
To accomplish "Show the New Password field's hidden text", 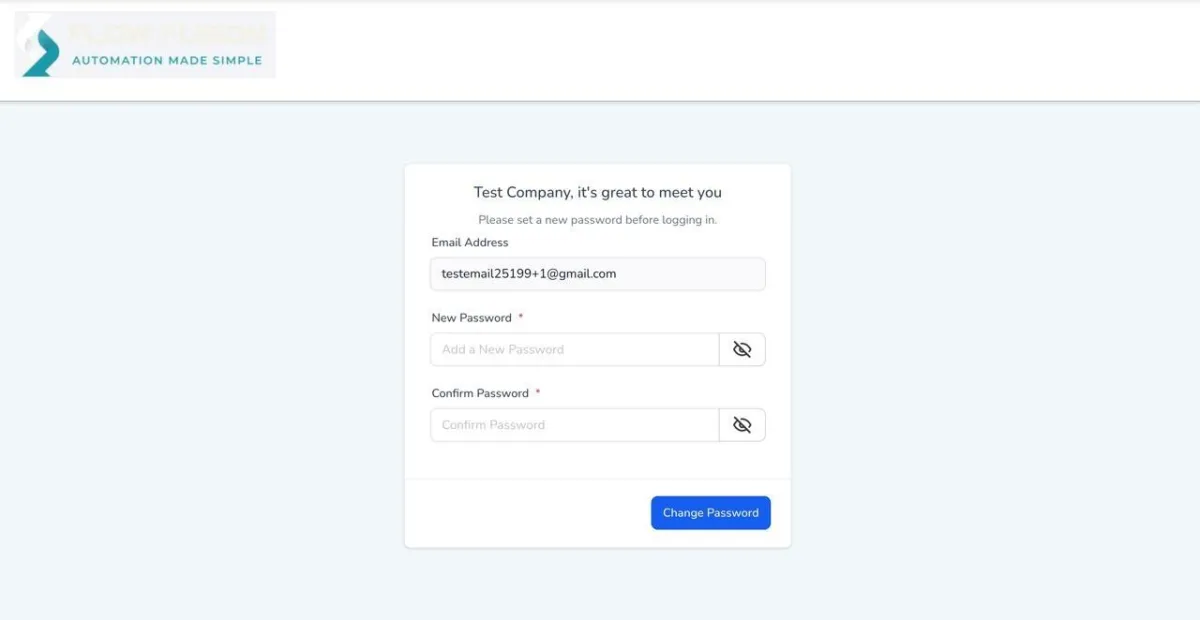I will click(742, 349).
